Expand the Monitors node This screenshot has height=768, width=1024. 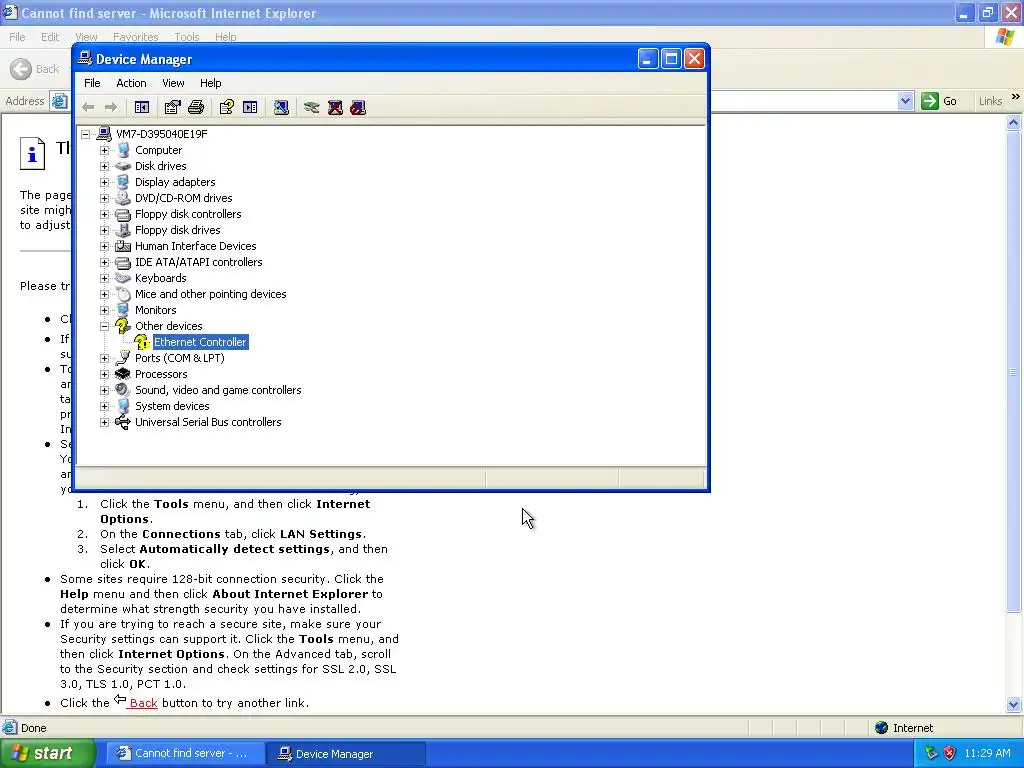[x=104, y=310]
